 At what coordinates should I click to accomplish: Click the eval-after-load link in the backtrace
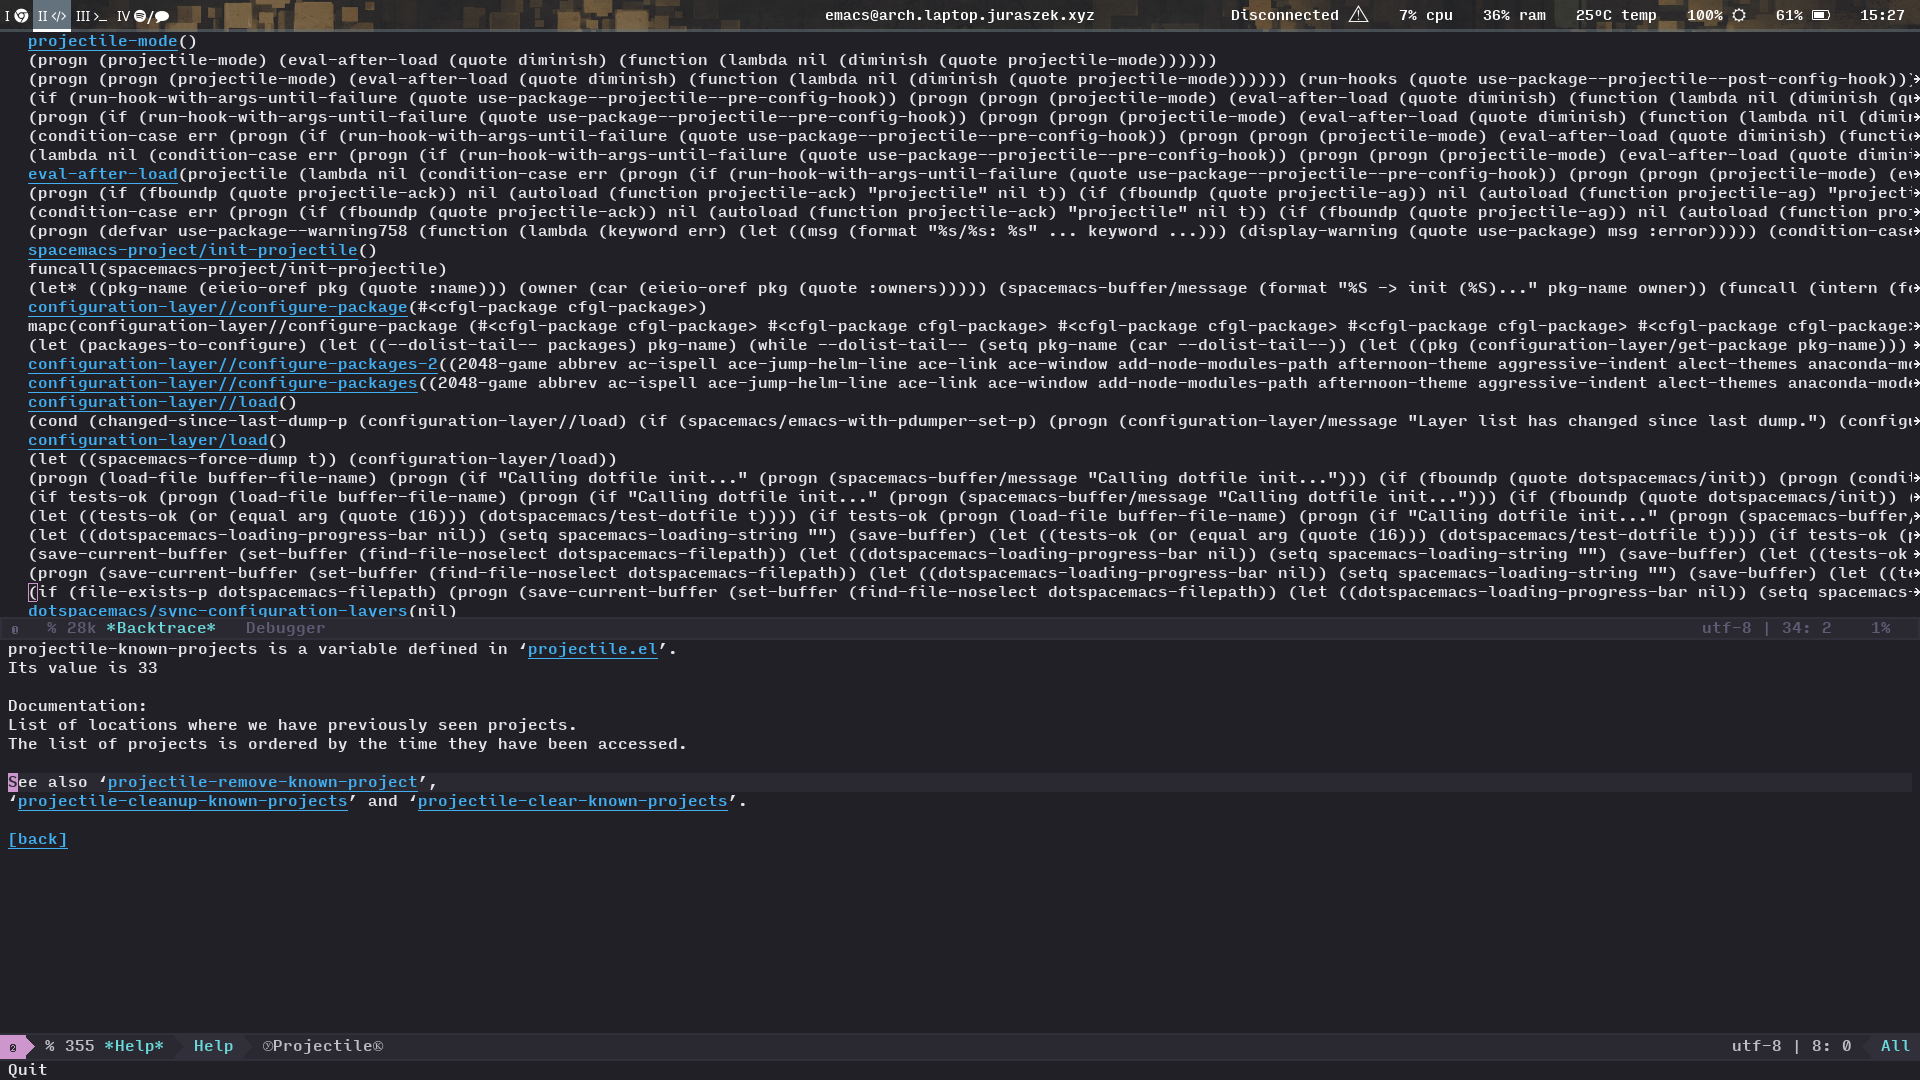(105, 174)
